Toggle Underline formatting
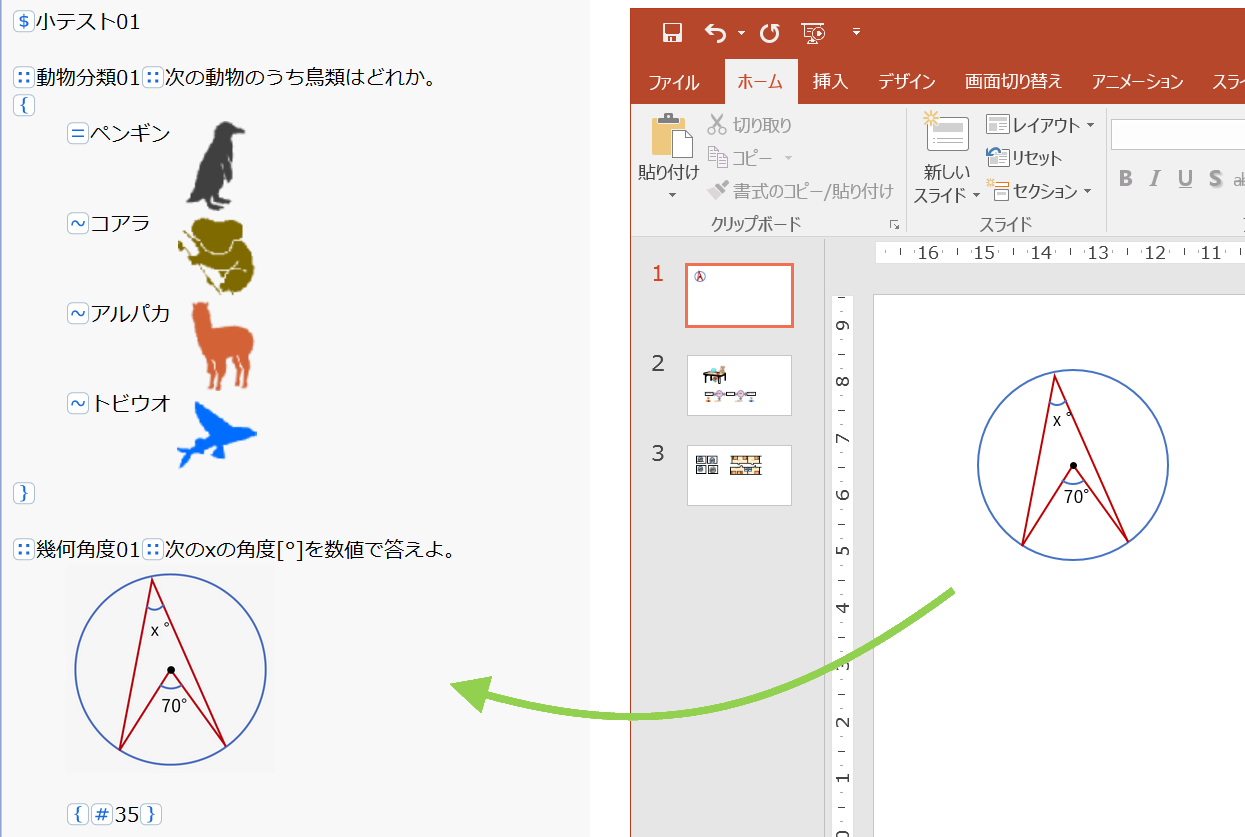 click(1185, 179)
